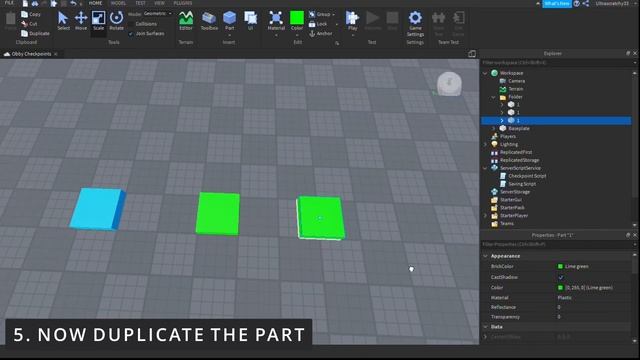Toggle the Collisions checkbox
This screenshot has width=640, height=360.
coord(131,24)
